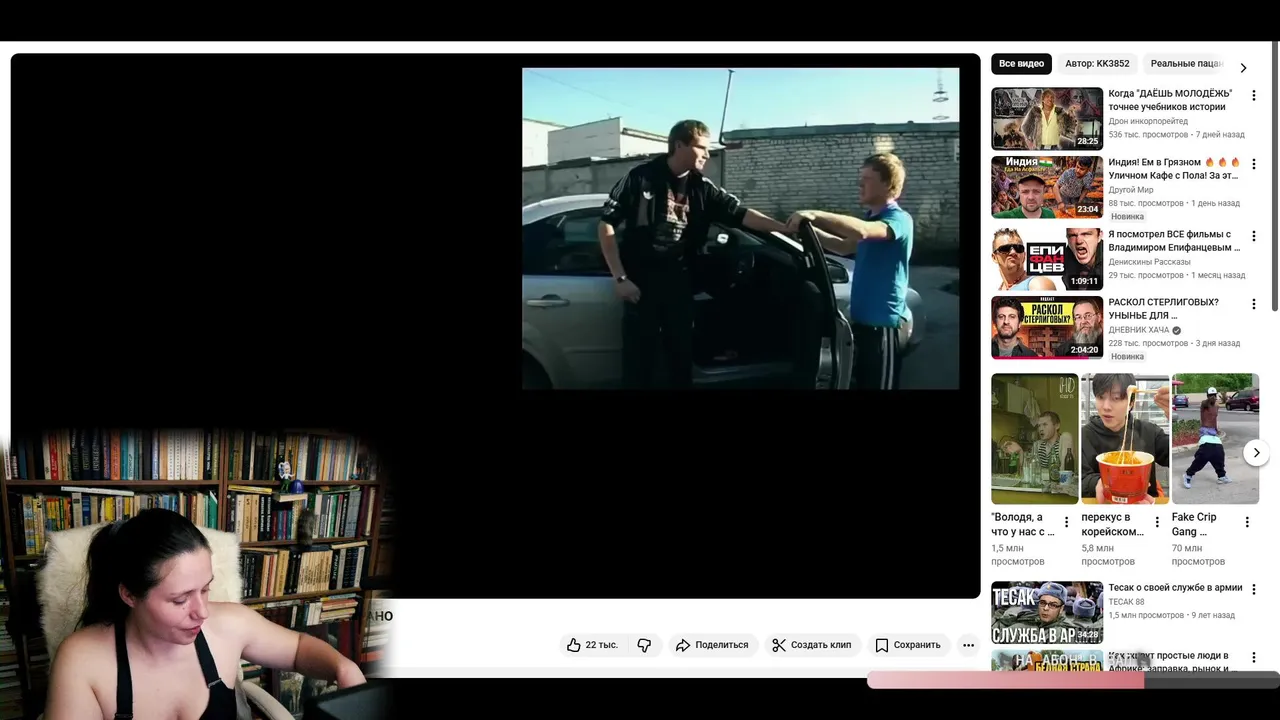The width and height of the screenshot is (1280, 720).
Task: Open Индия уличное кафе video thumbnail
Action: coord(1047,187)
